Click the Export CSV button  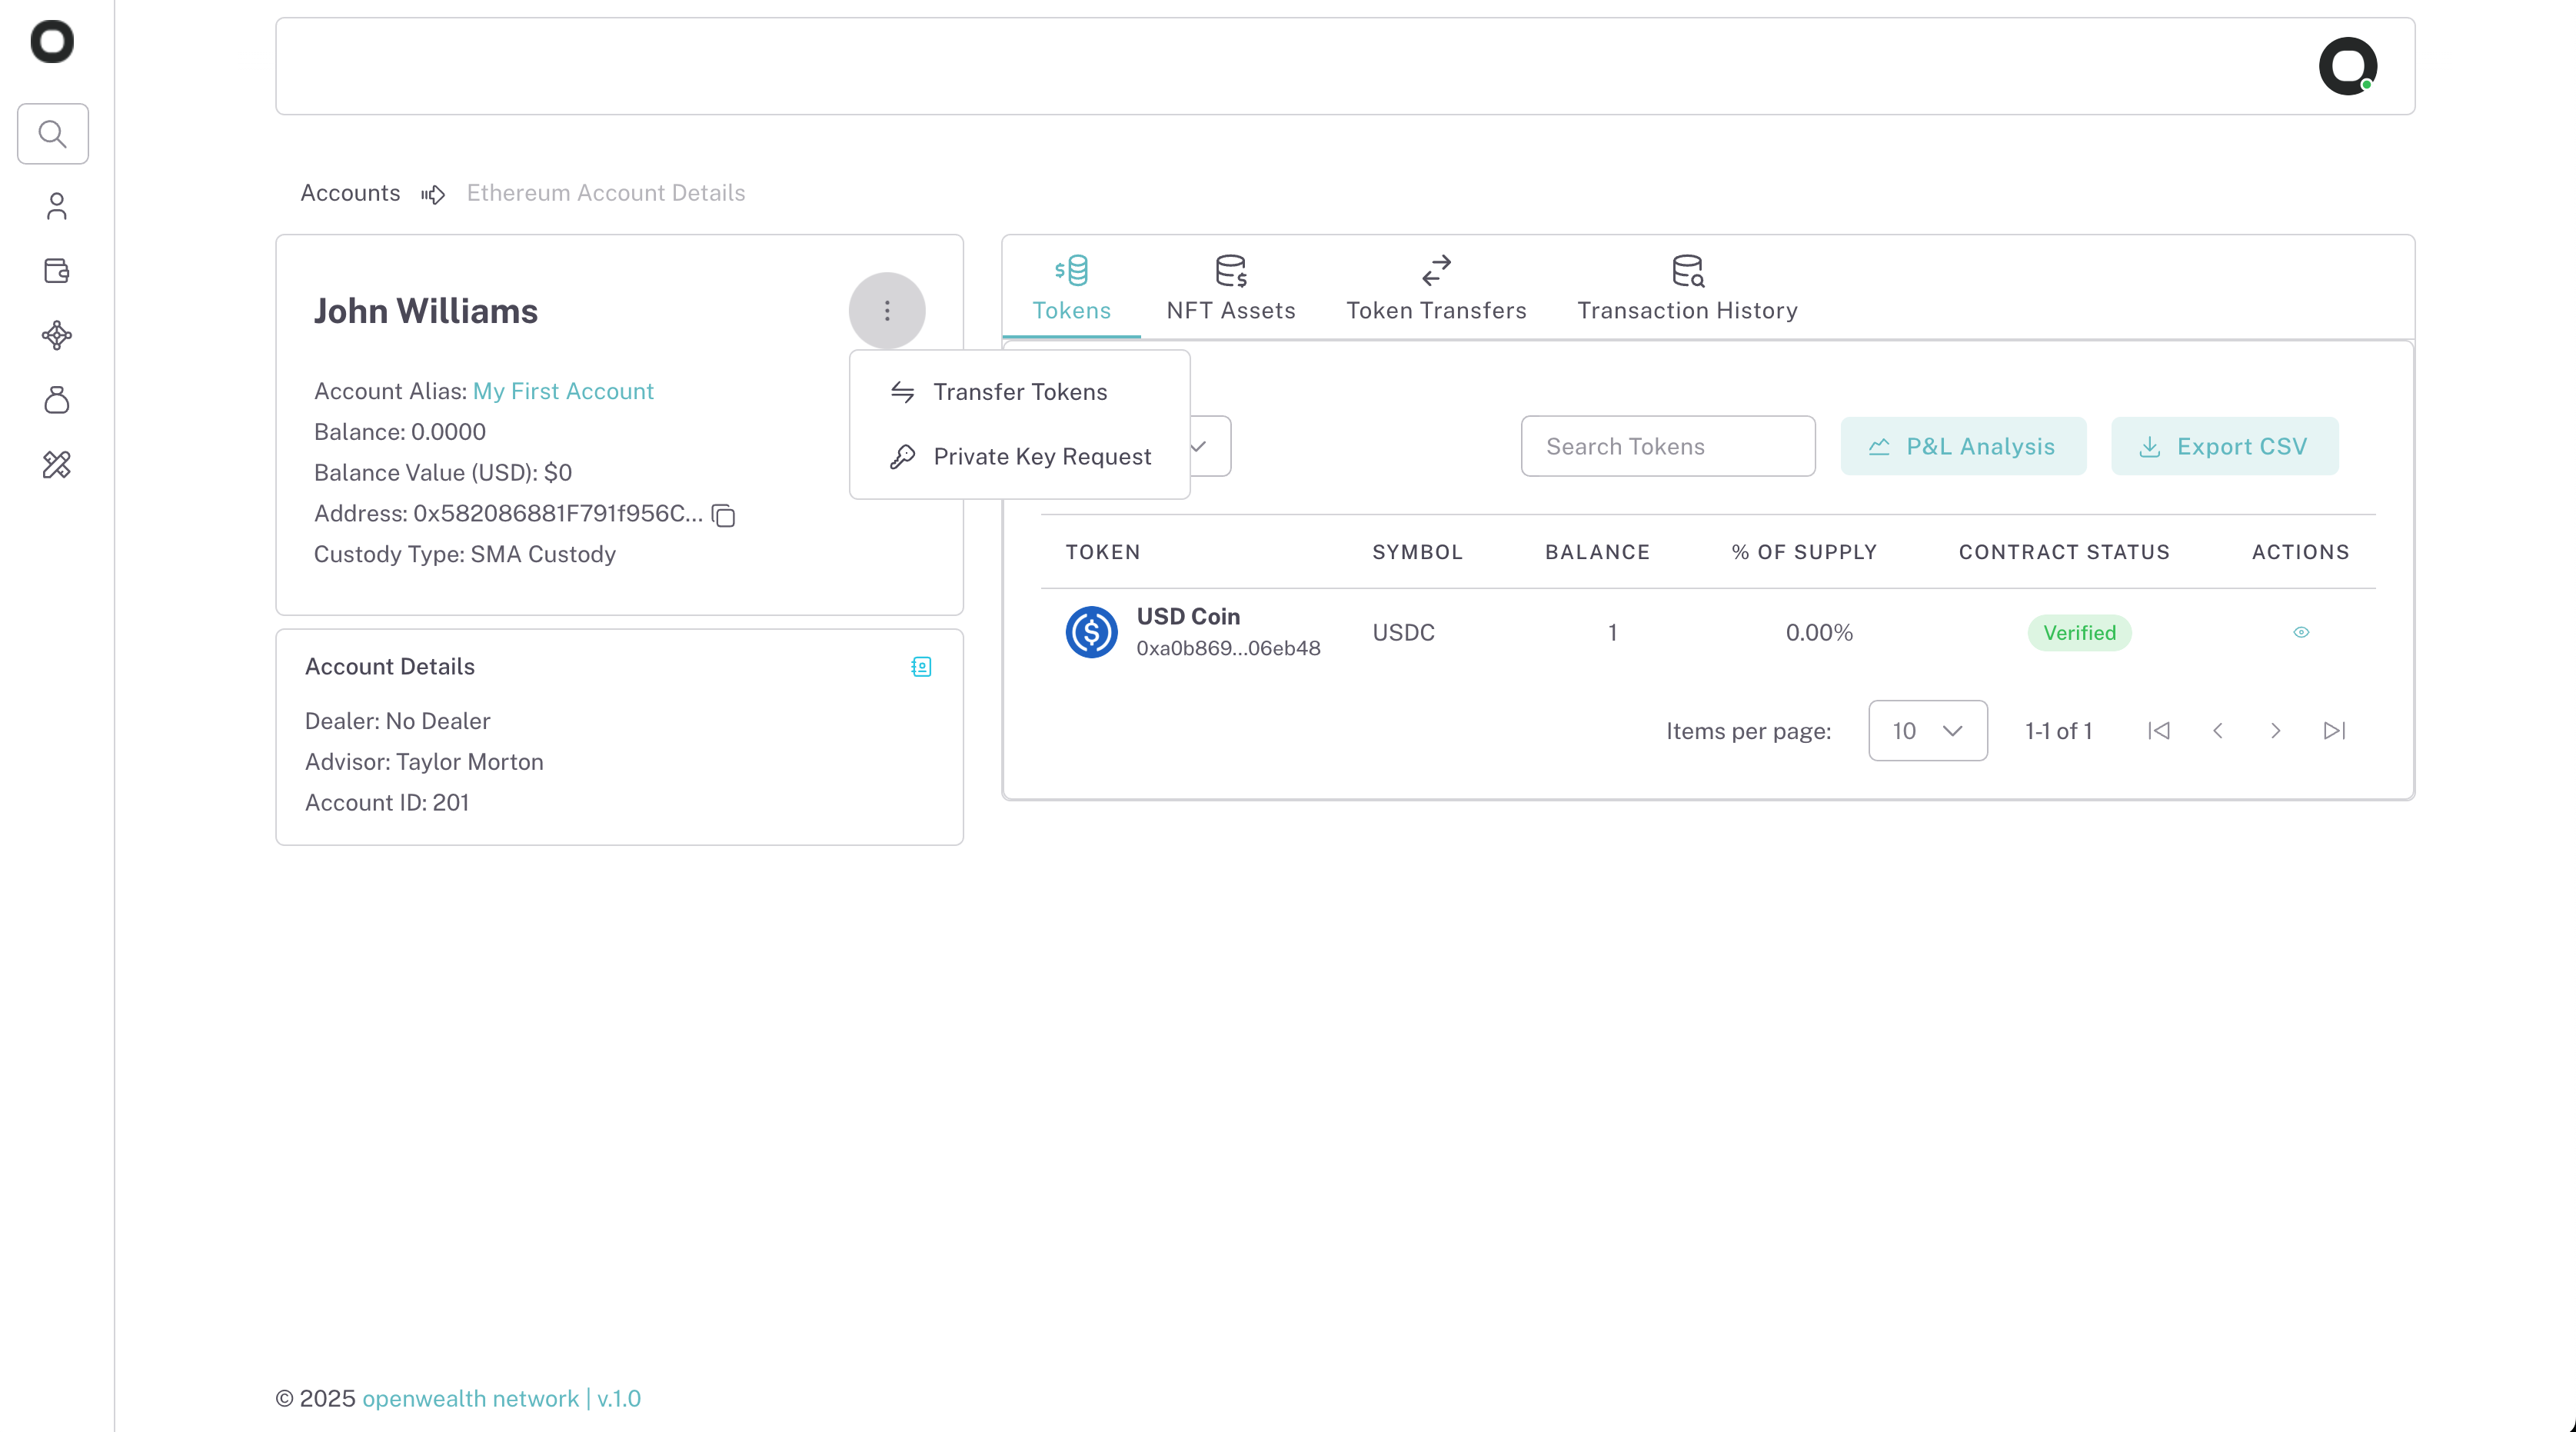[2224, 446]
